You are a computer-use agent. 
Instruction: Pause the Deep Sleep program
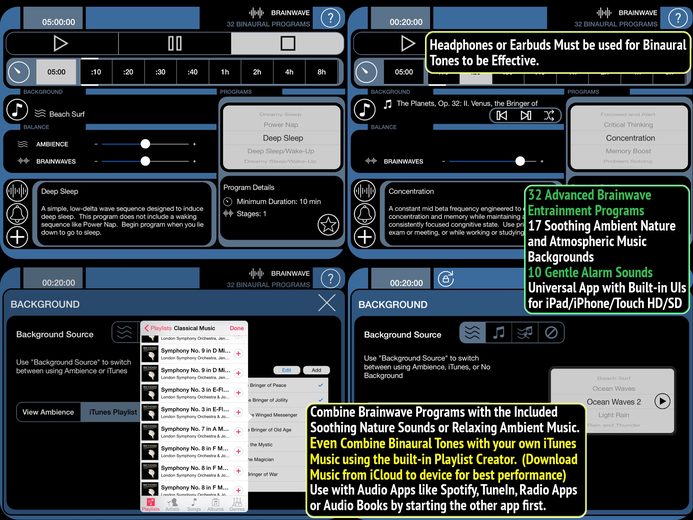175,43
